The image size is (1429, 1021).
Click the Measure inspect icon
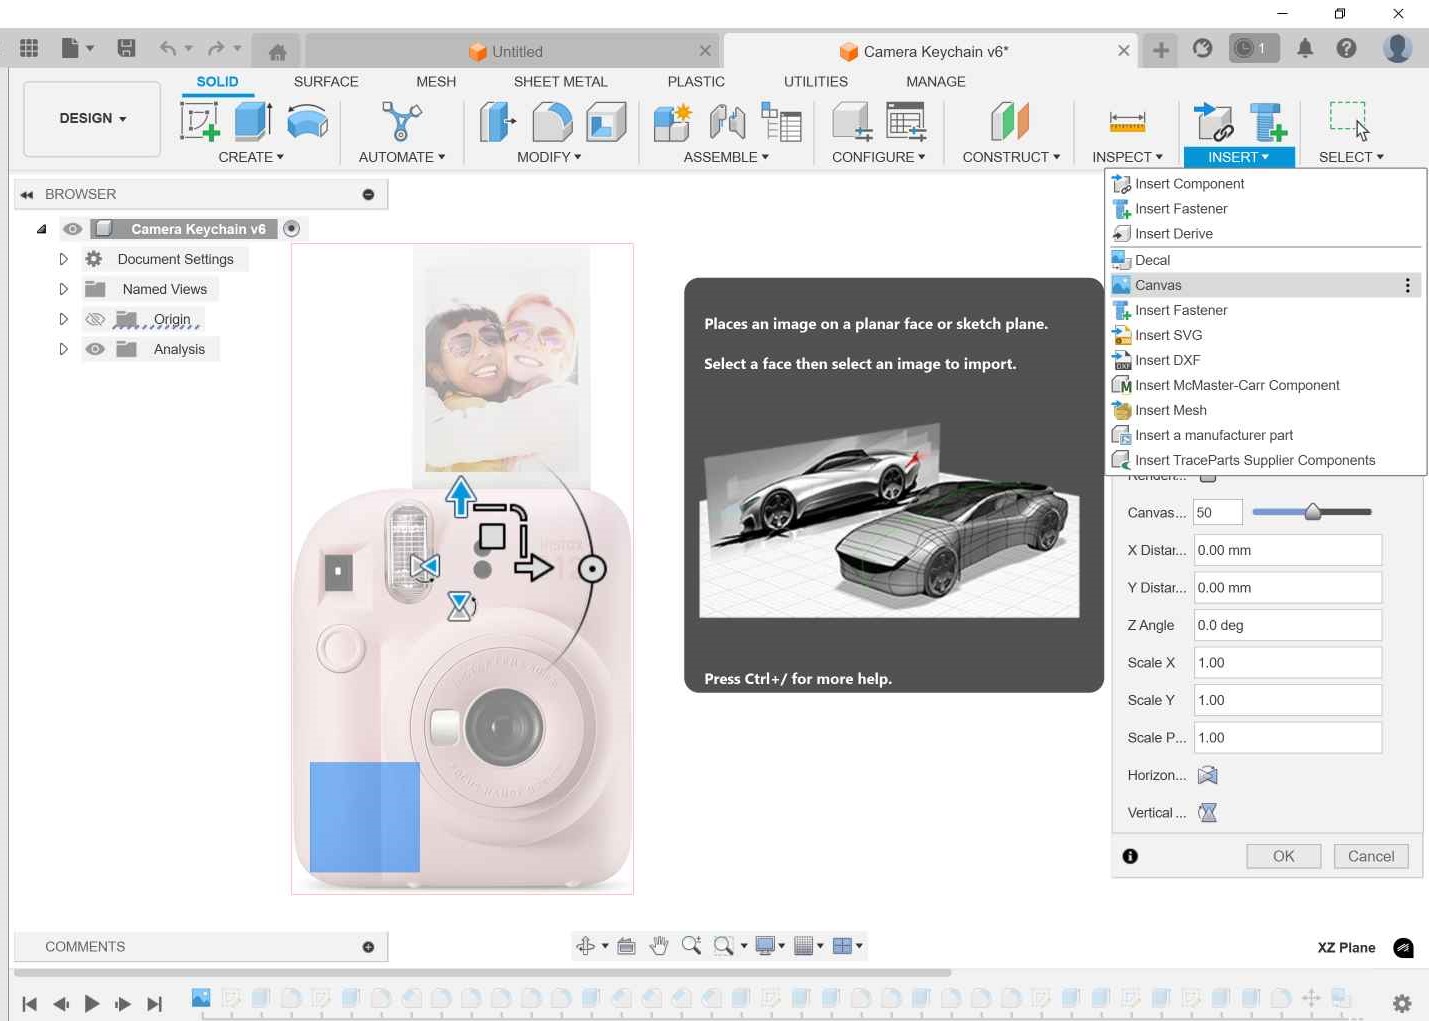pos(1127,122)
